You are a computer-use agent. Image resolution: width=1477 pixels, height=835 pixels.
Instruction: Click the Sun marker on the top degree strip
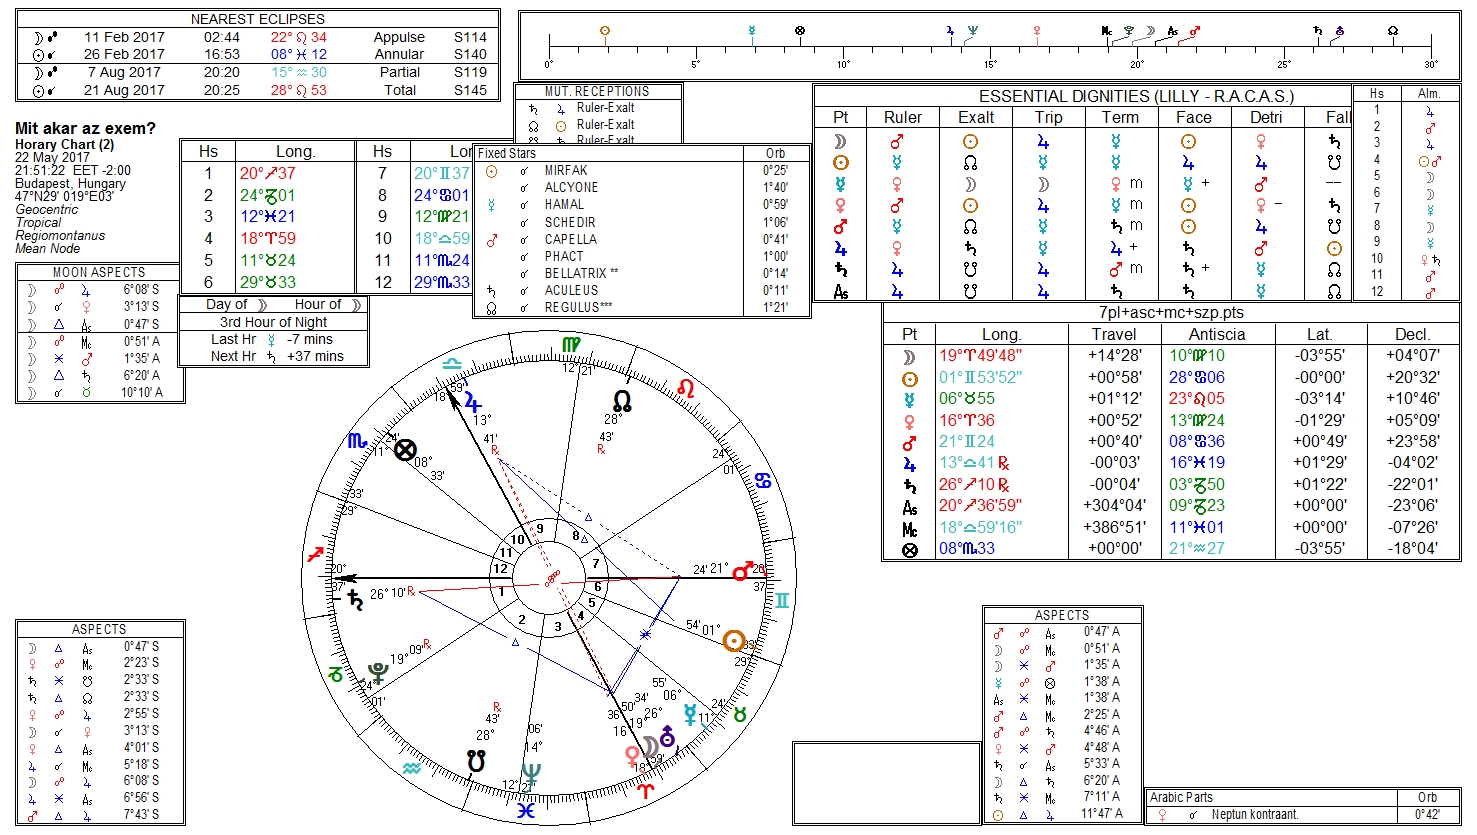604,31
